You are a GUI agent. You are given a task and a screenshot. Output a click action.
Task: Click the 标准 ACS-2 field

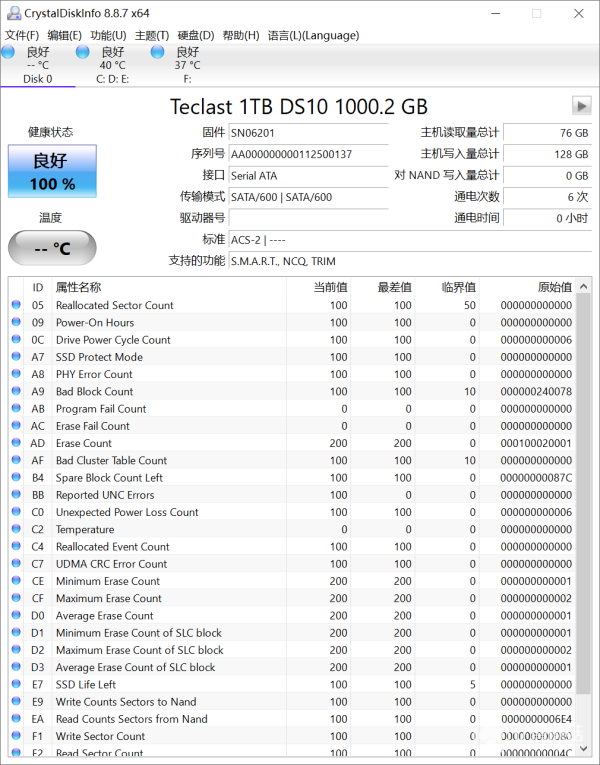pos(410,240)
